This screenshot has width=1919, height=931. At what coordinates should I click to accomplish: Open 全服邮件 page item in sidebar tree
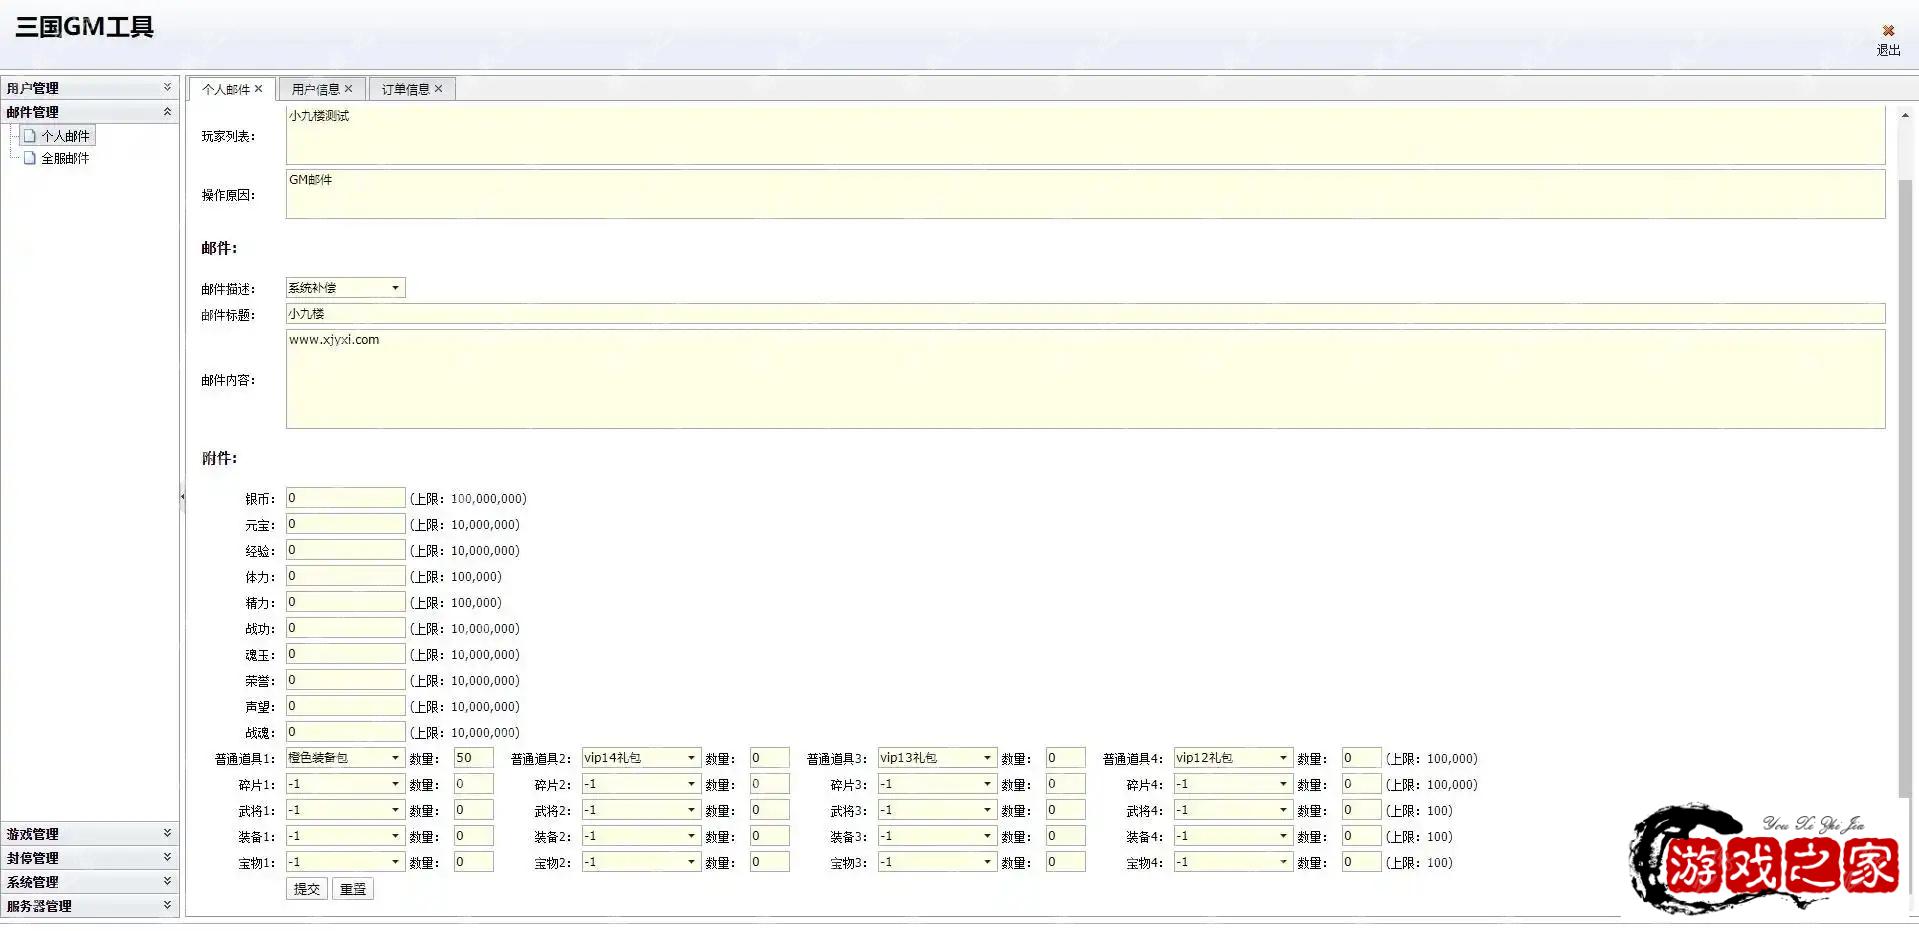64,158
